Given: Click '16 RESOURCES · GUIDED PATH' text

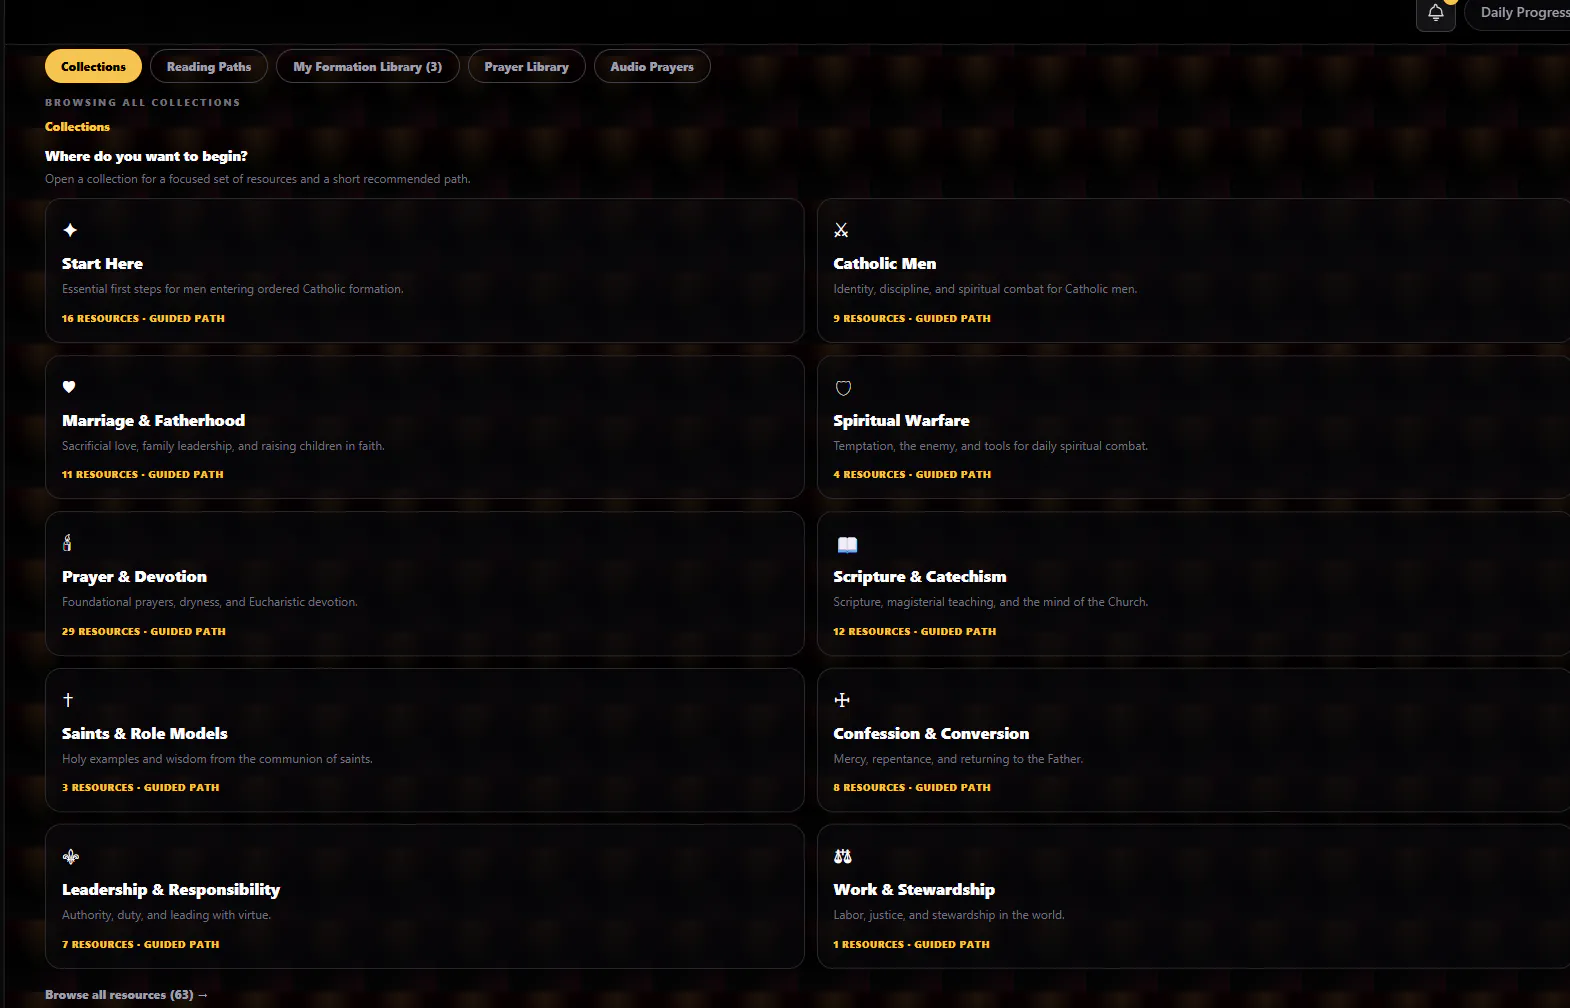Looking at the screenshot, I should [143, 318].
